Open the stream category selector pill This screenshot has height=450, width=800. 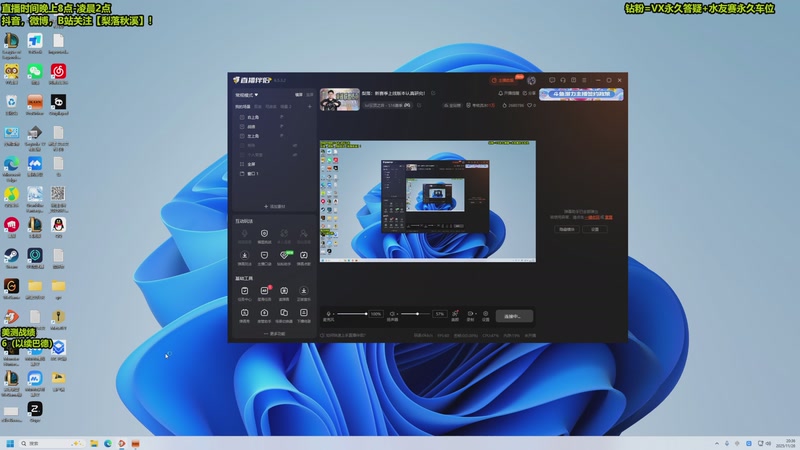click(x=387, y=106)
